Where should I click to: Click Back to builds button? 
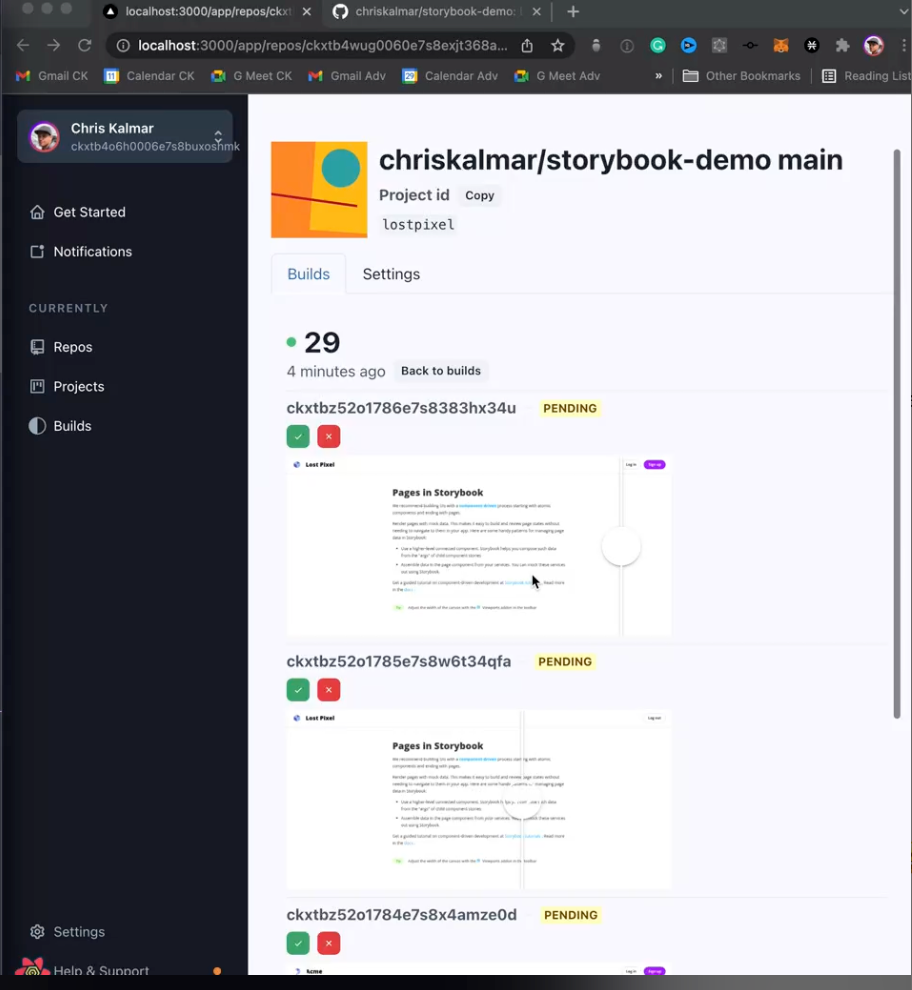441,371
